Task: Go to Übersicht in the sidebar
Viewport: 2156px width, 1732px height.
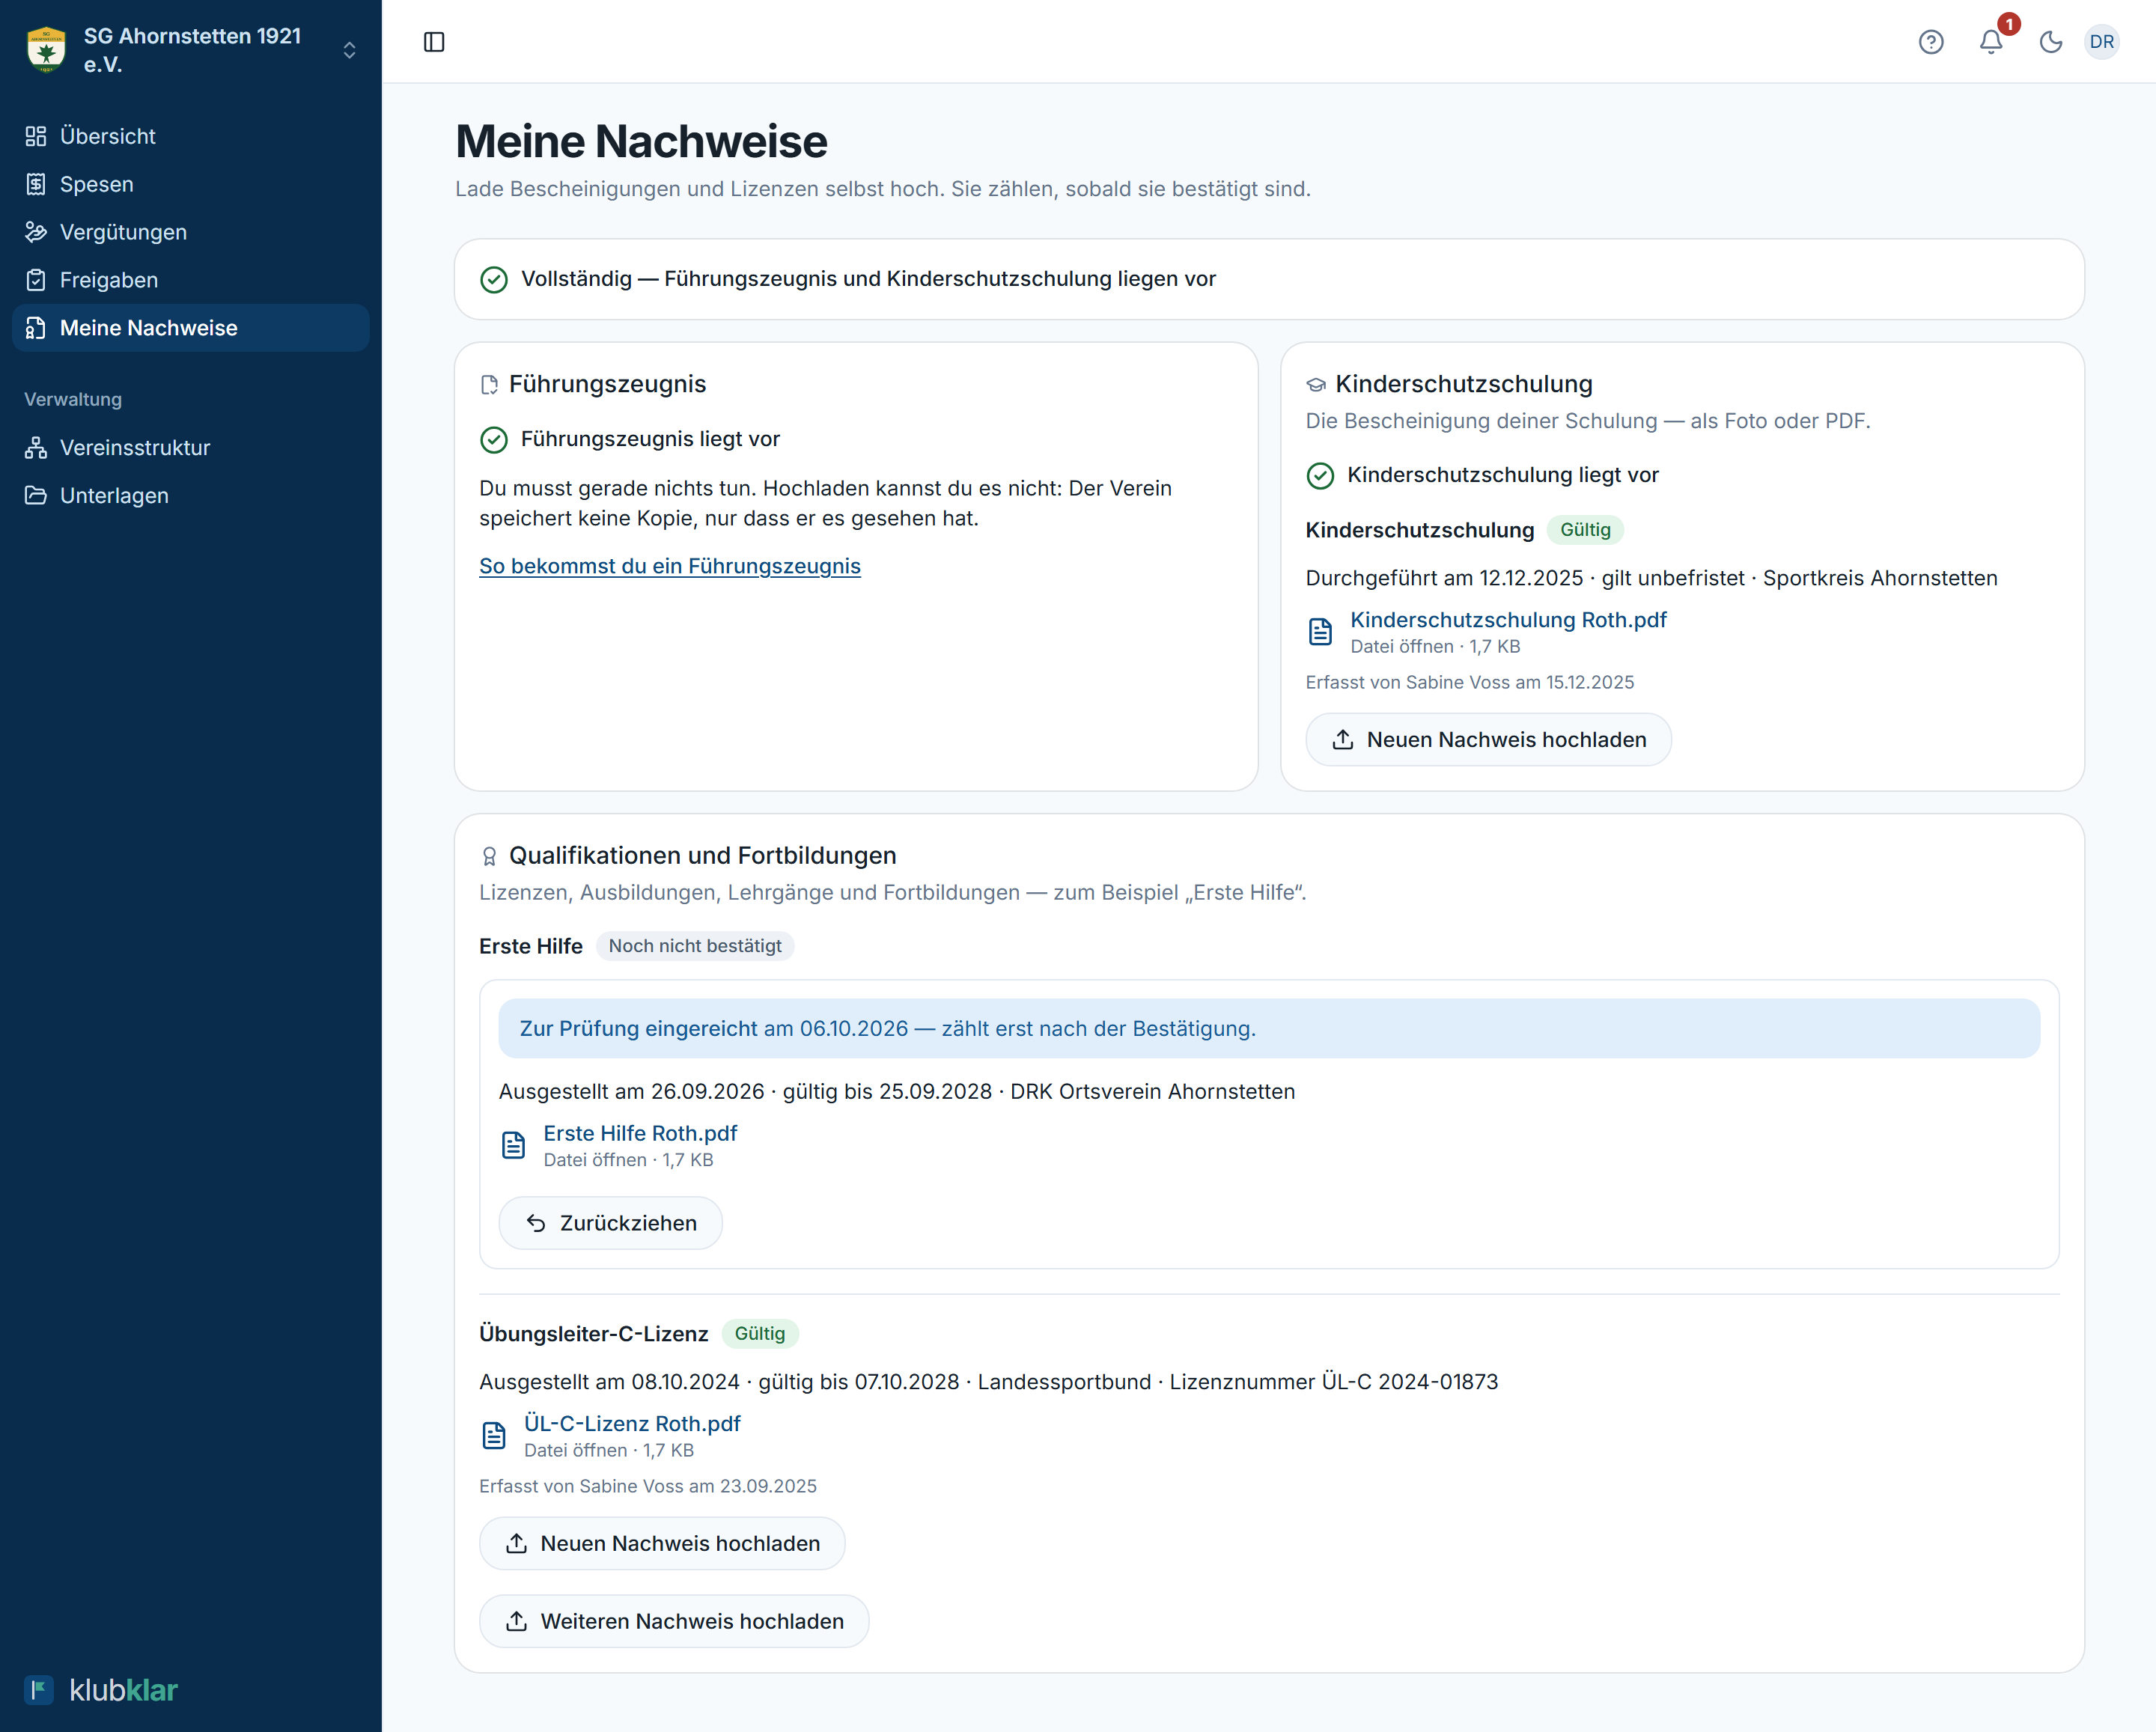Action: coord(191,136)
